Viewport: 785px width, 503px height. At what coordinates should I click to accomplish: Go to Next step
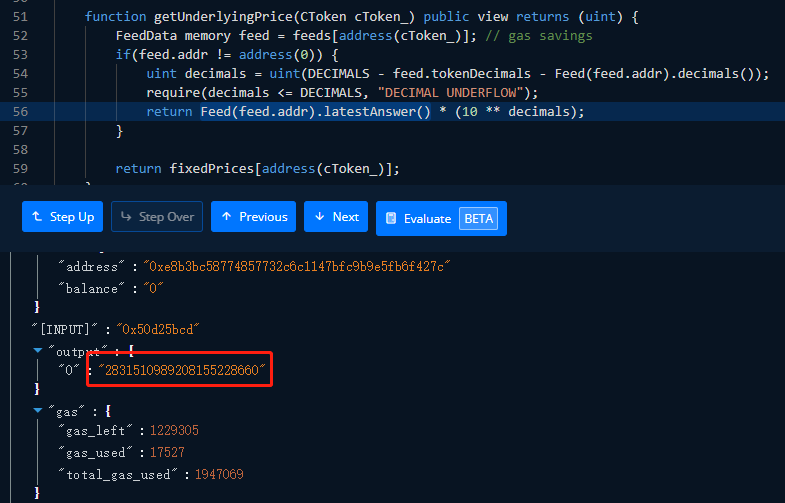(x=336, y=217)
